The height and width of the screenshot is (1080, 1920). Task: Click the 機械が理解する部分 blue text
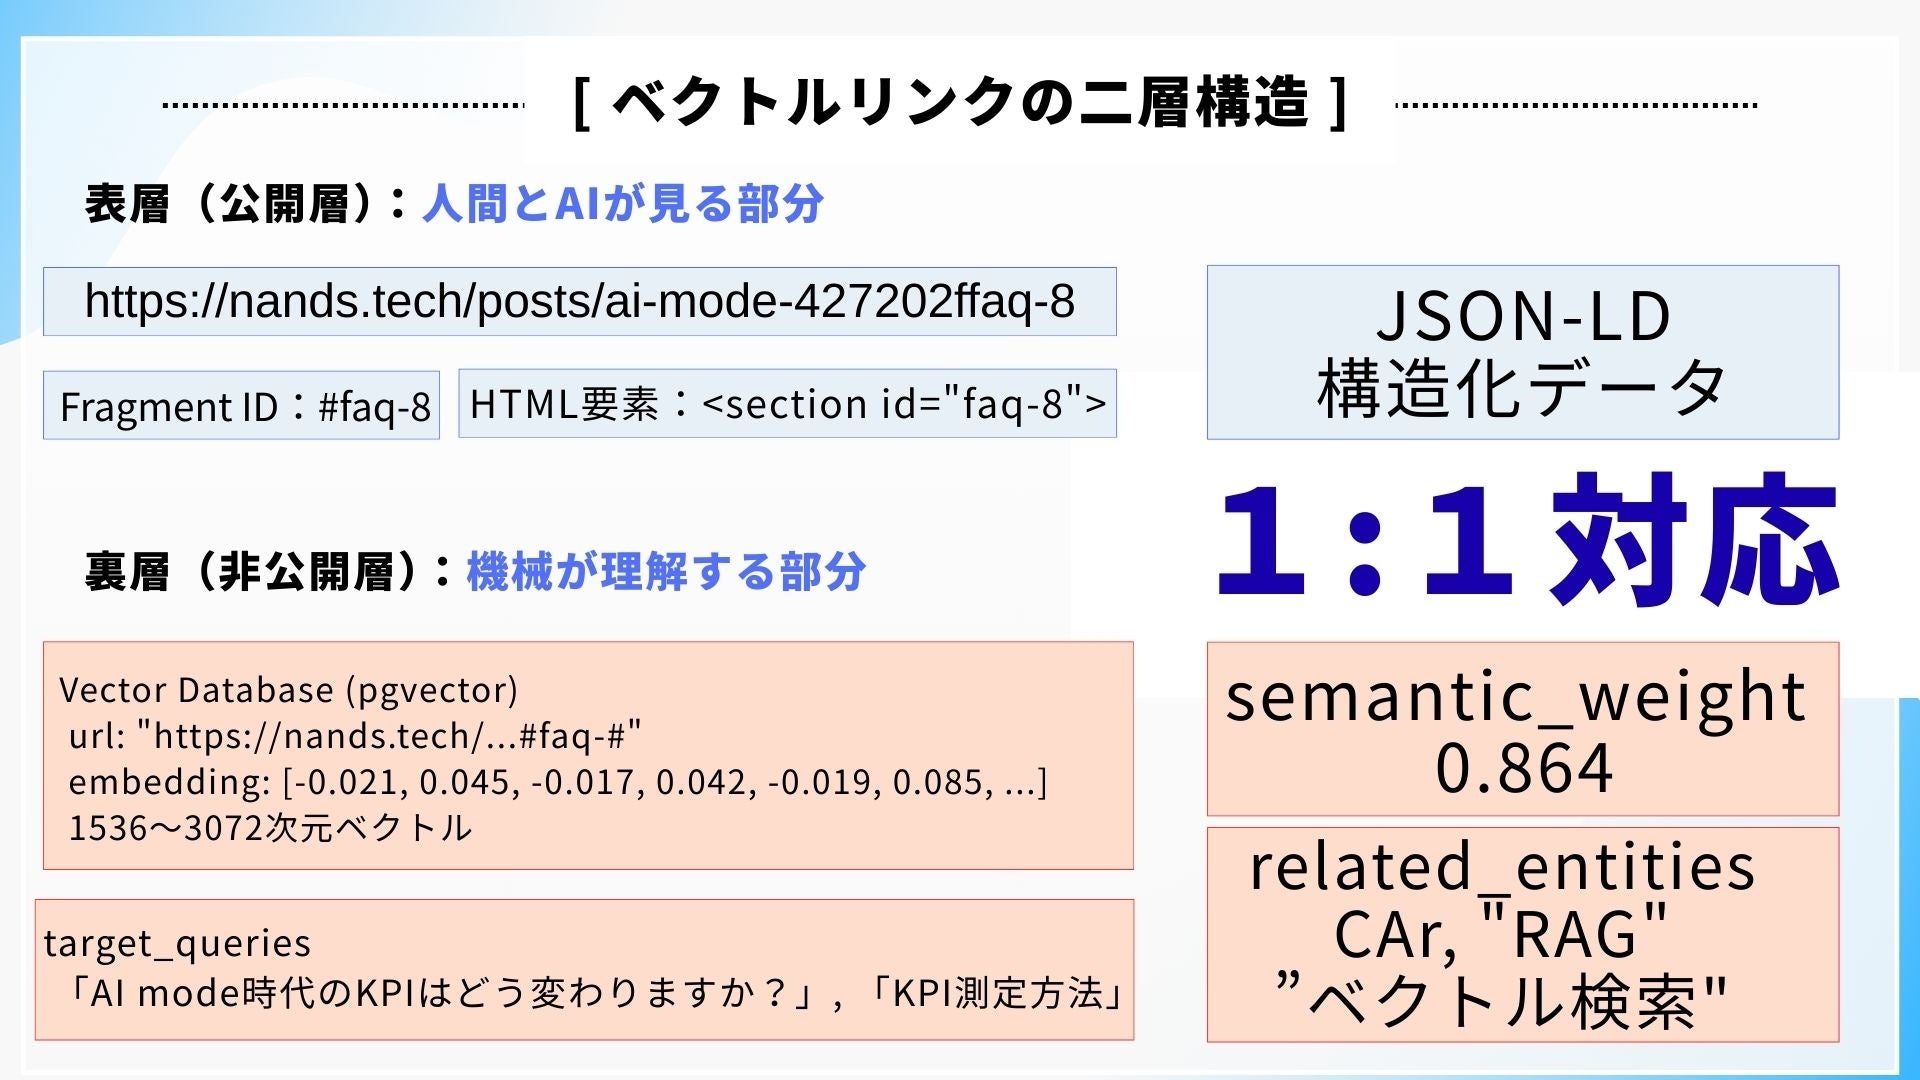click(666, 571)
